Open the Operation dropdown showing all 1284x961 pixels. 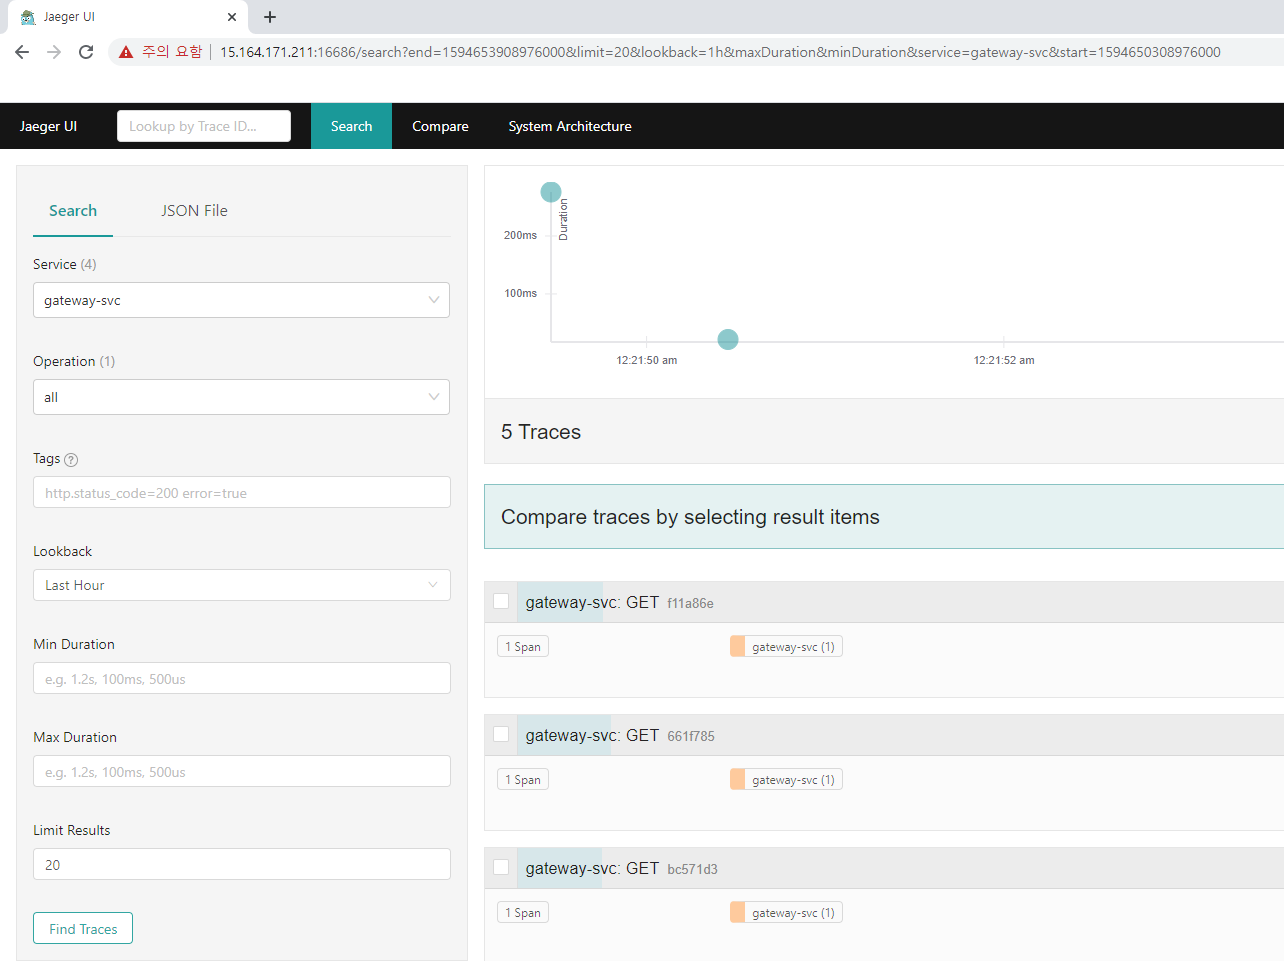click(241, 397)
